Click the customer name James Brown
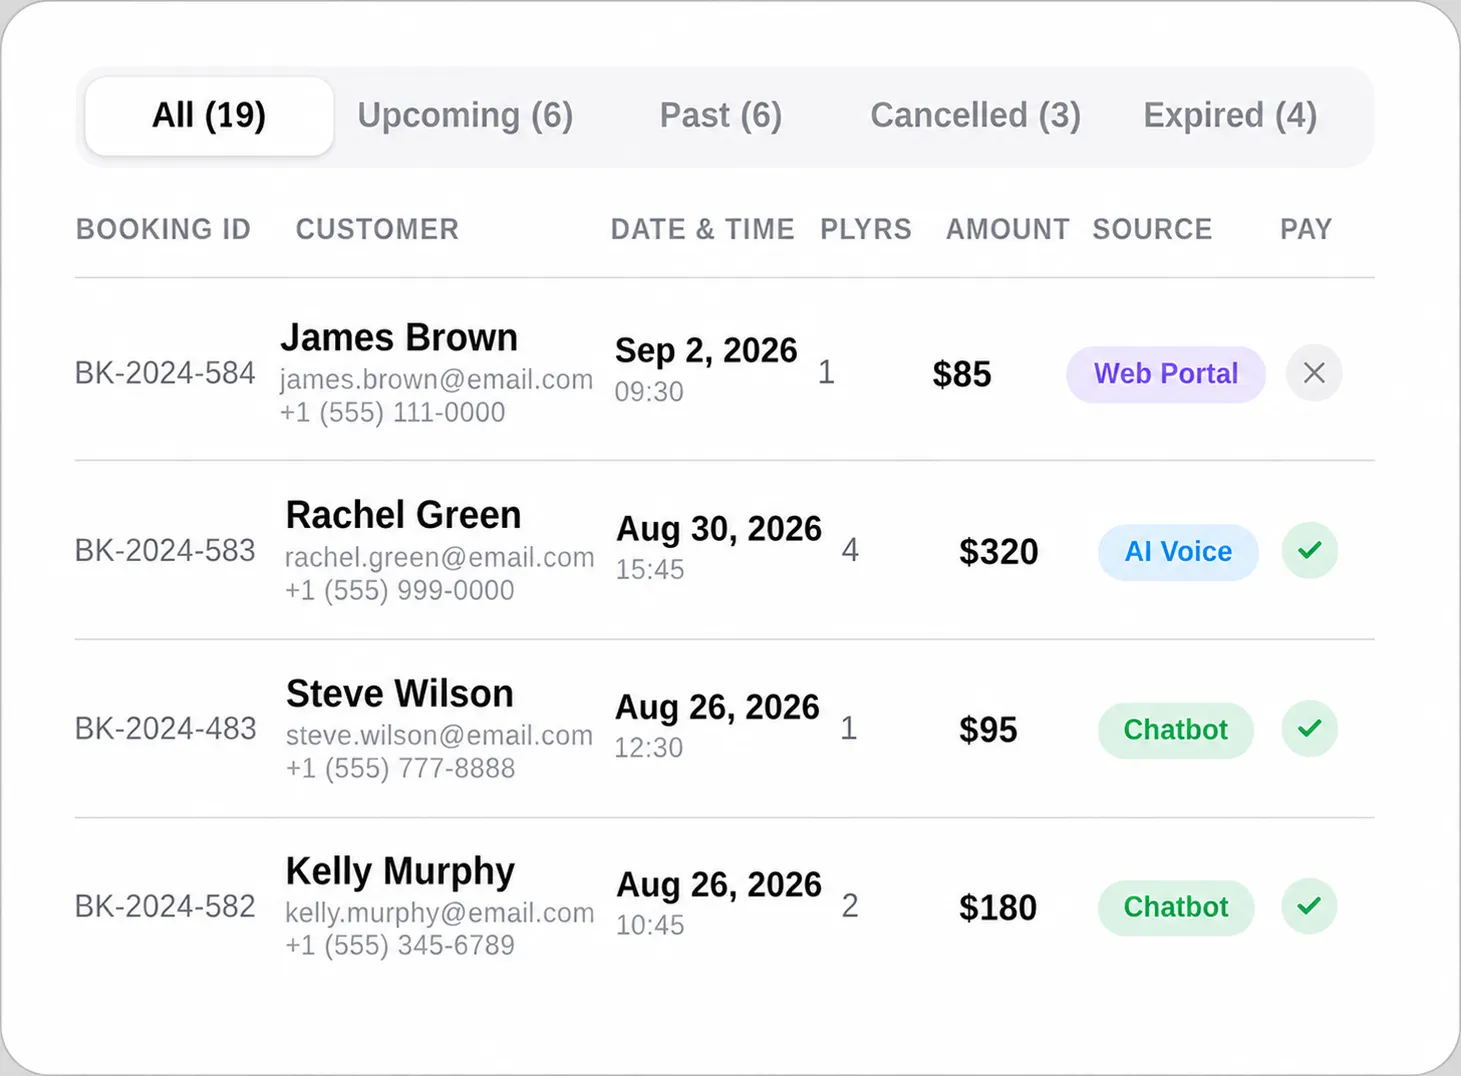This screenshot has height=1076, width=1461. click(x=399, y=338)
